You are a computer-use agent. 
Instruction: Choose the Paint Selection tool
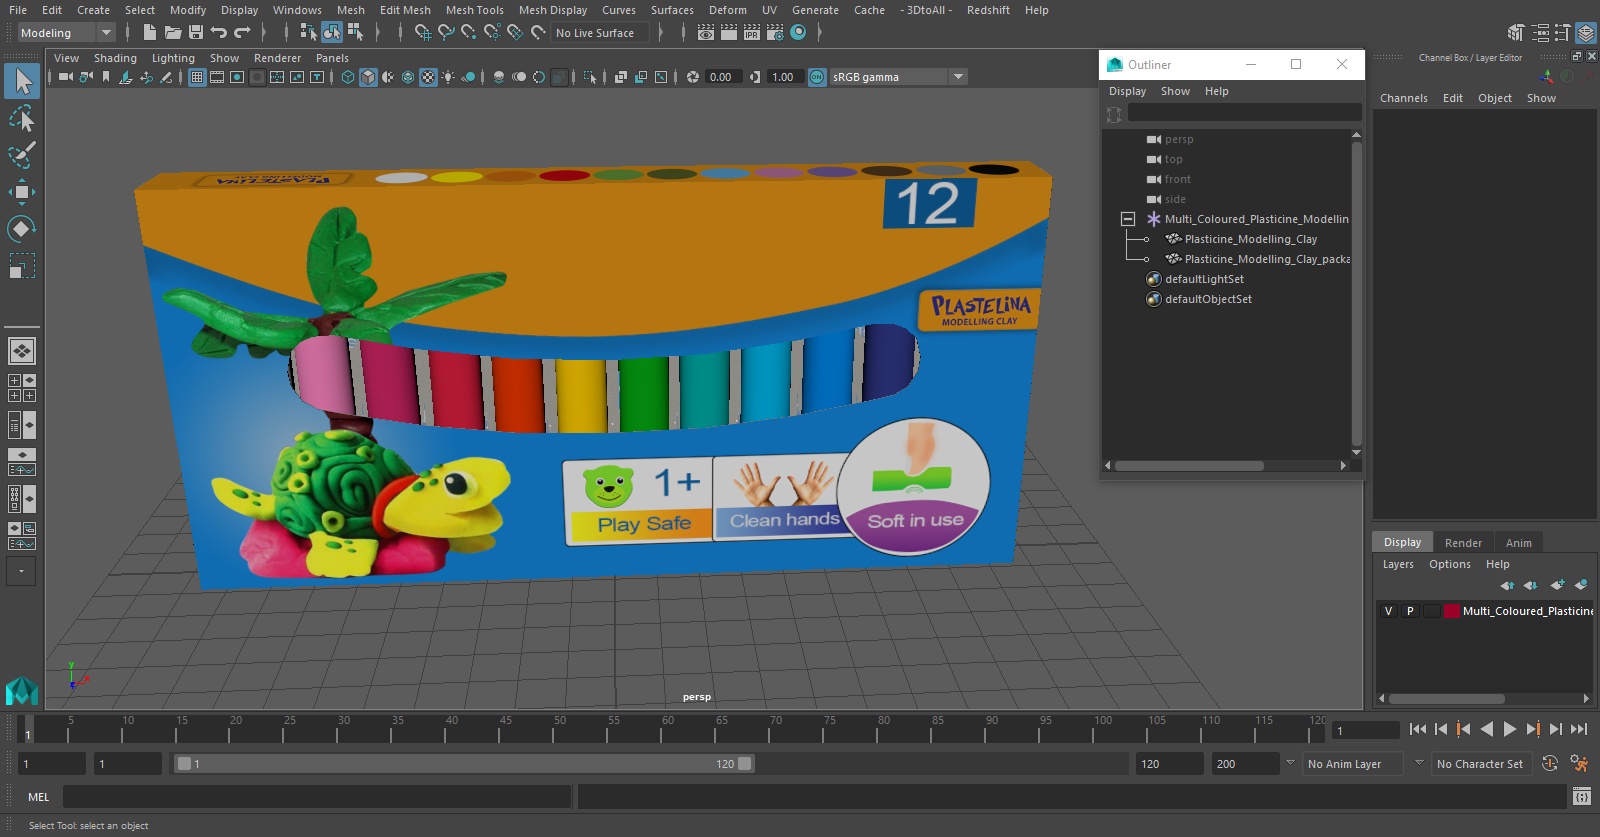22,155
